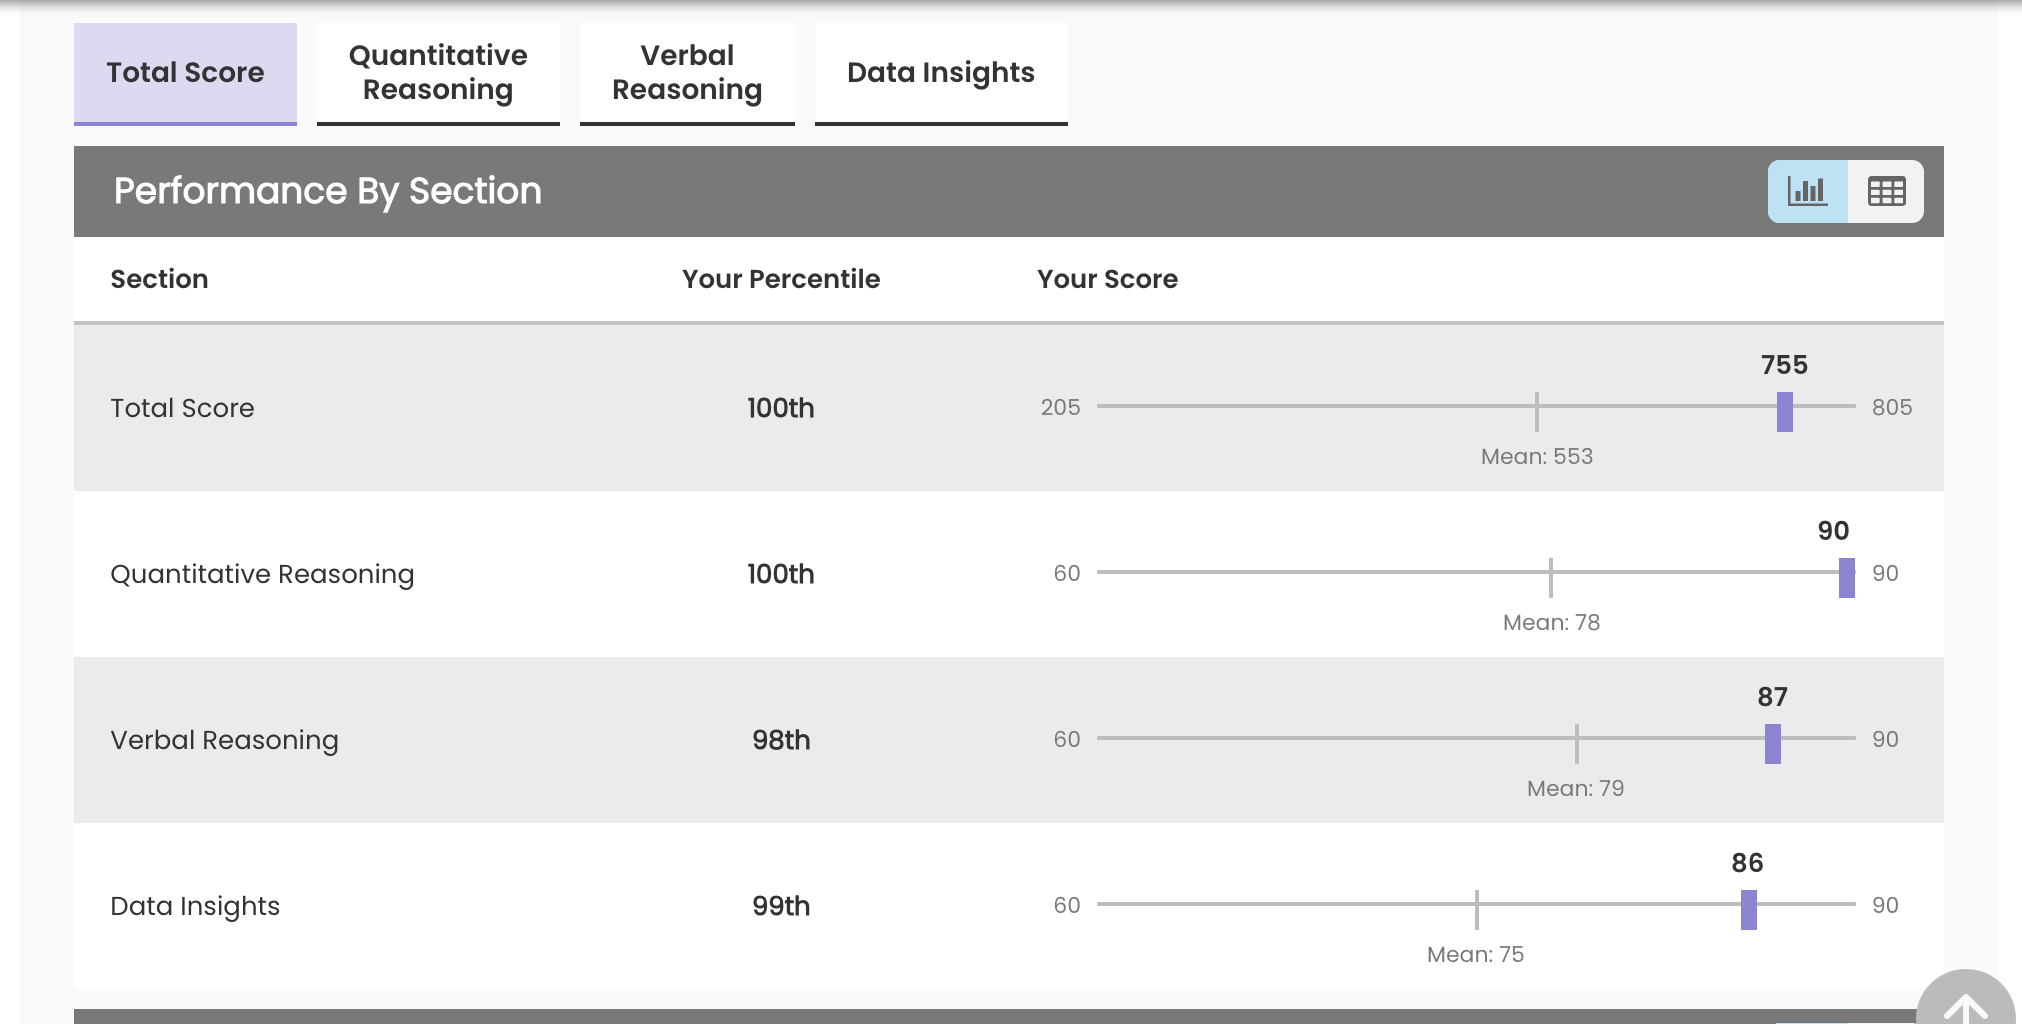Click the Data Insights mean 75 tick
Viewport: 2022px width, 1024px height.
coord(1476,909)
